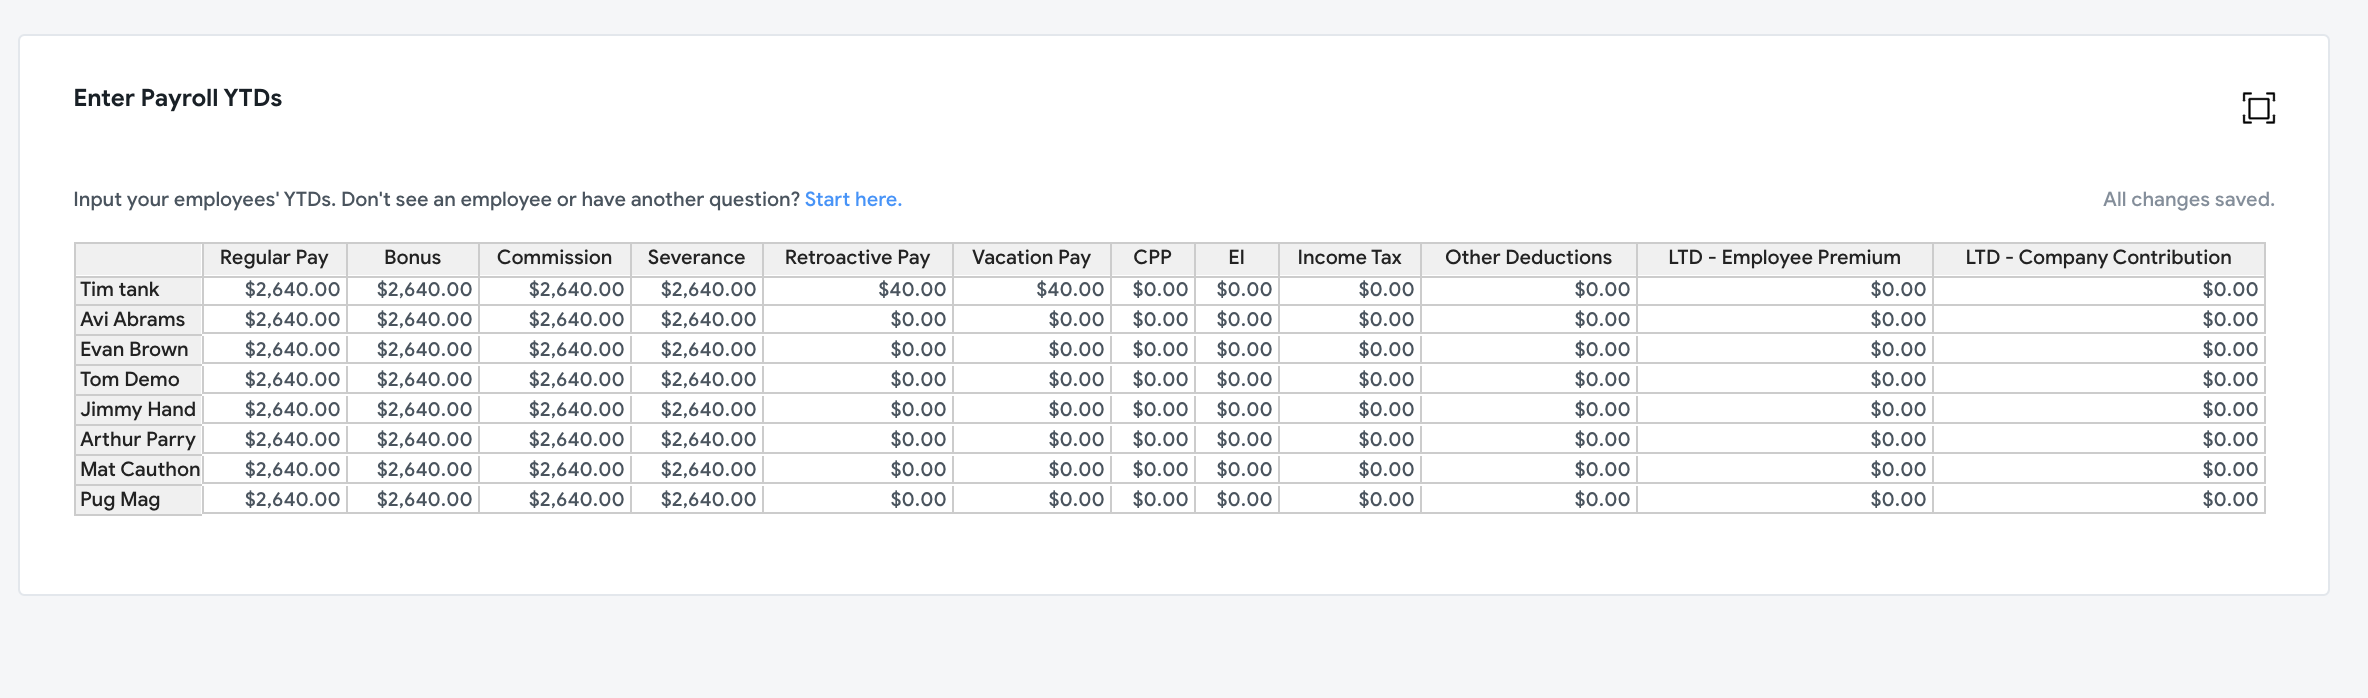Edit Tom Demo's Regular Pay cell
2368x698 pixels.
click(275, 380)
